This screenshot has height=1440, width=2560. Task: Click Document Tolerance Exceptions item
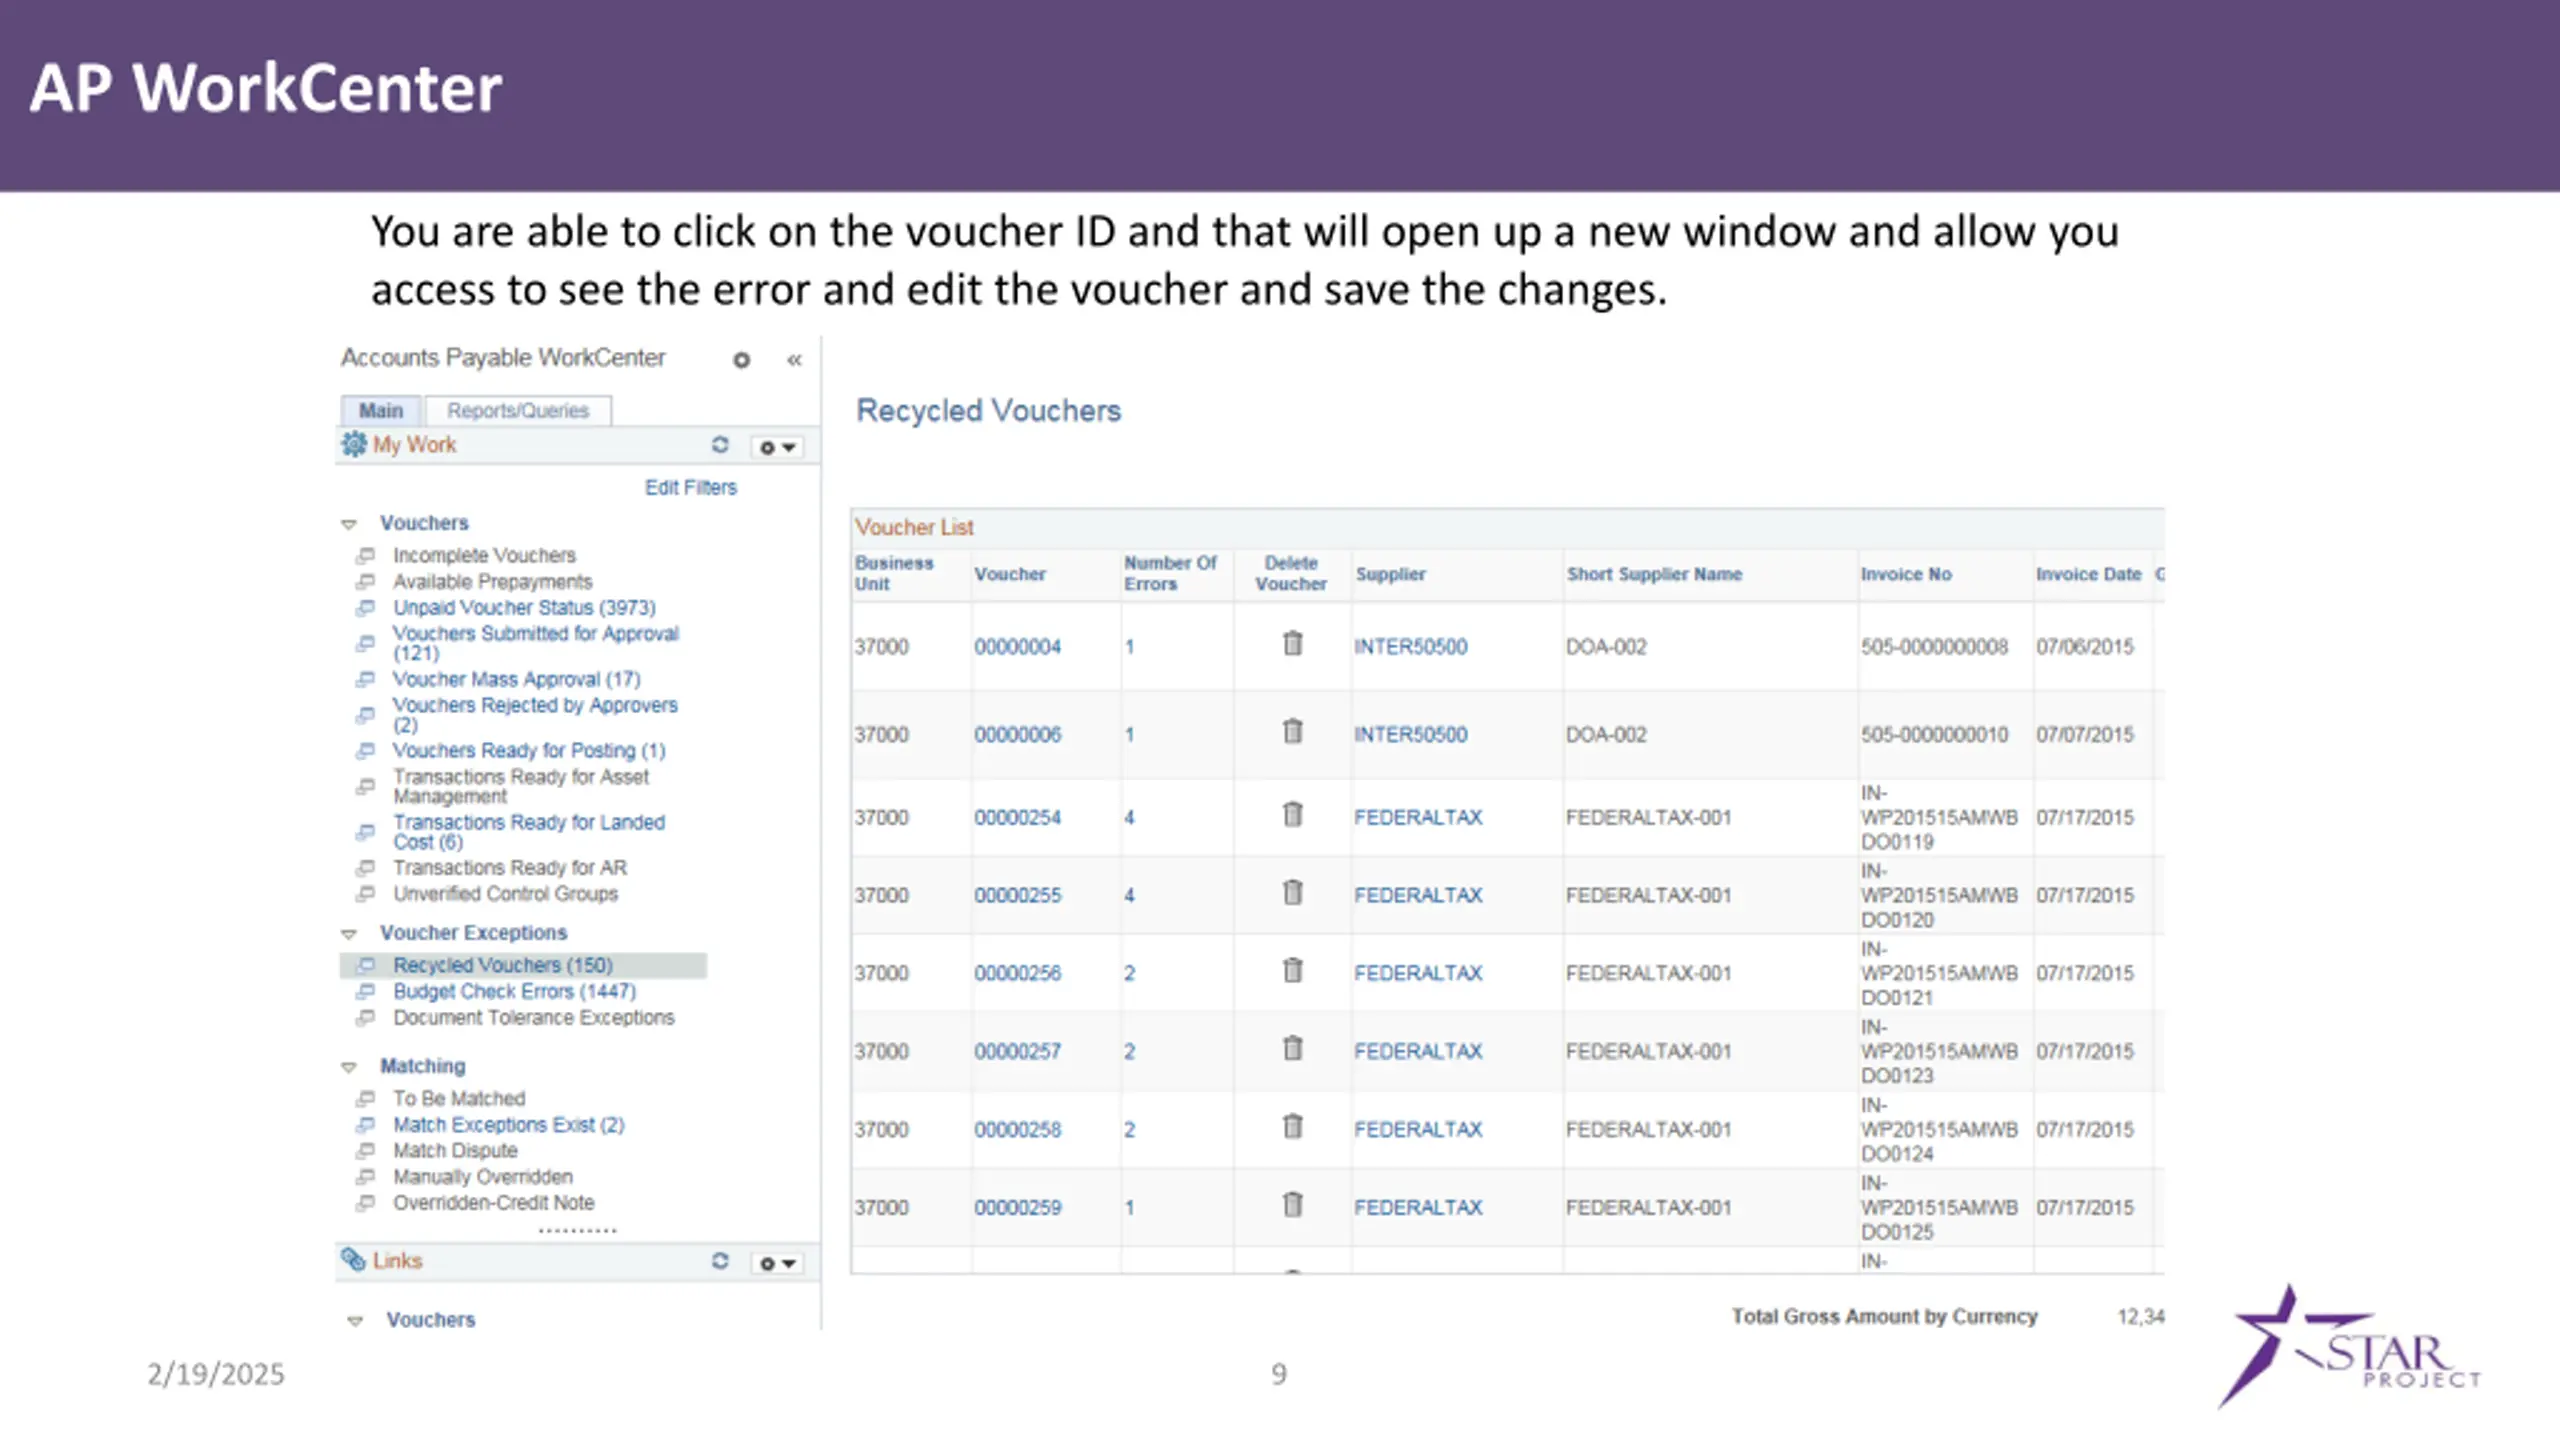point(534,1017)
